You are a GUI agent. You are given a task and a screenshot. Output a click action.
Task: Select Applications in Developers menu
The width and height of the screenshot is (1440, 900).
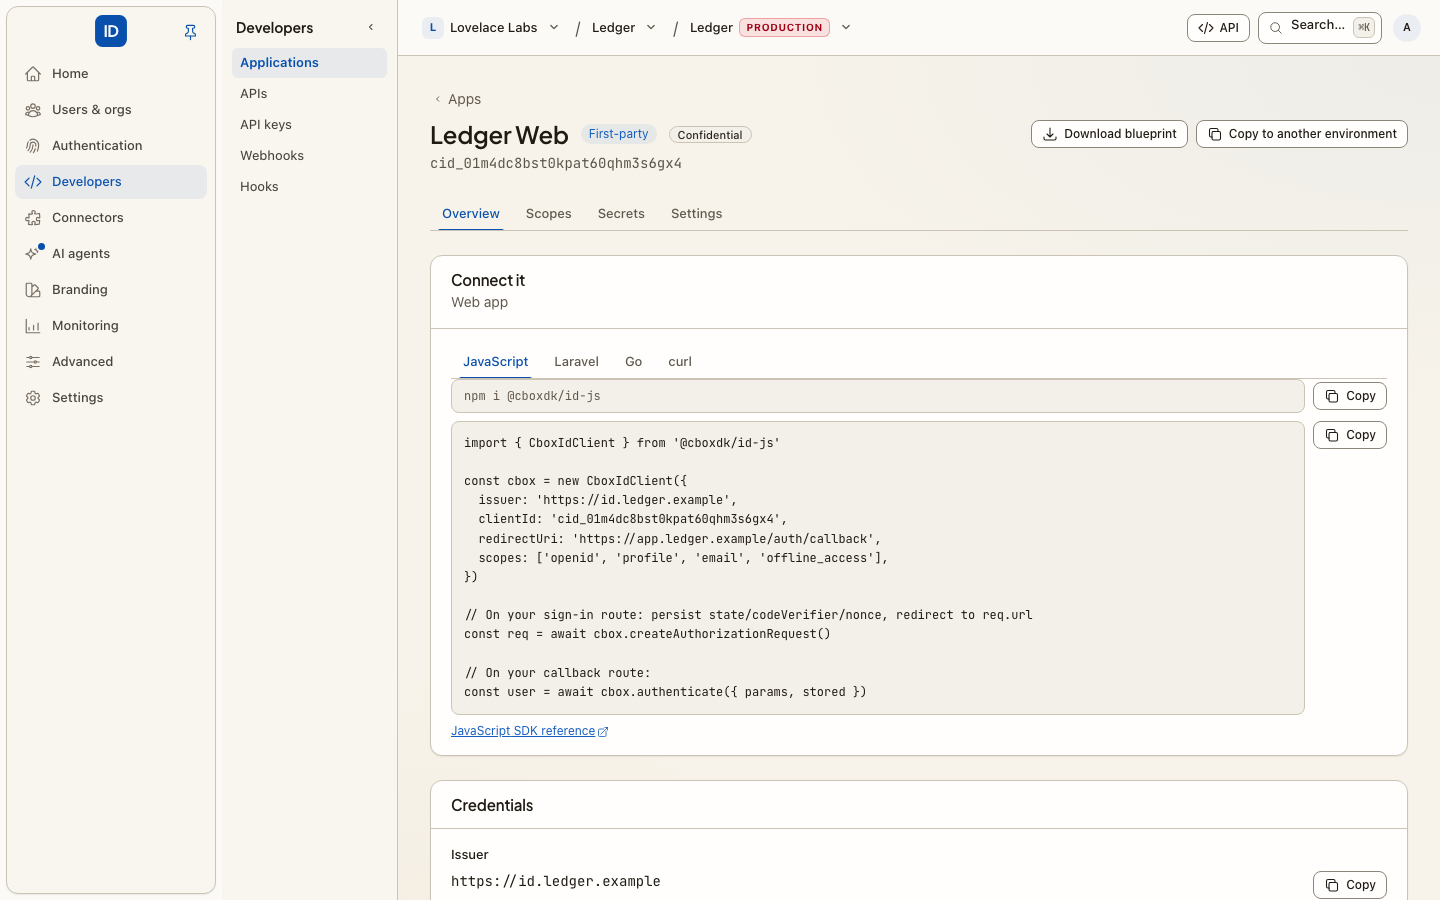click(x=309, y=63)
